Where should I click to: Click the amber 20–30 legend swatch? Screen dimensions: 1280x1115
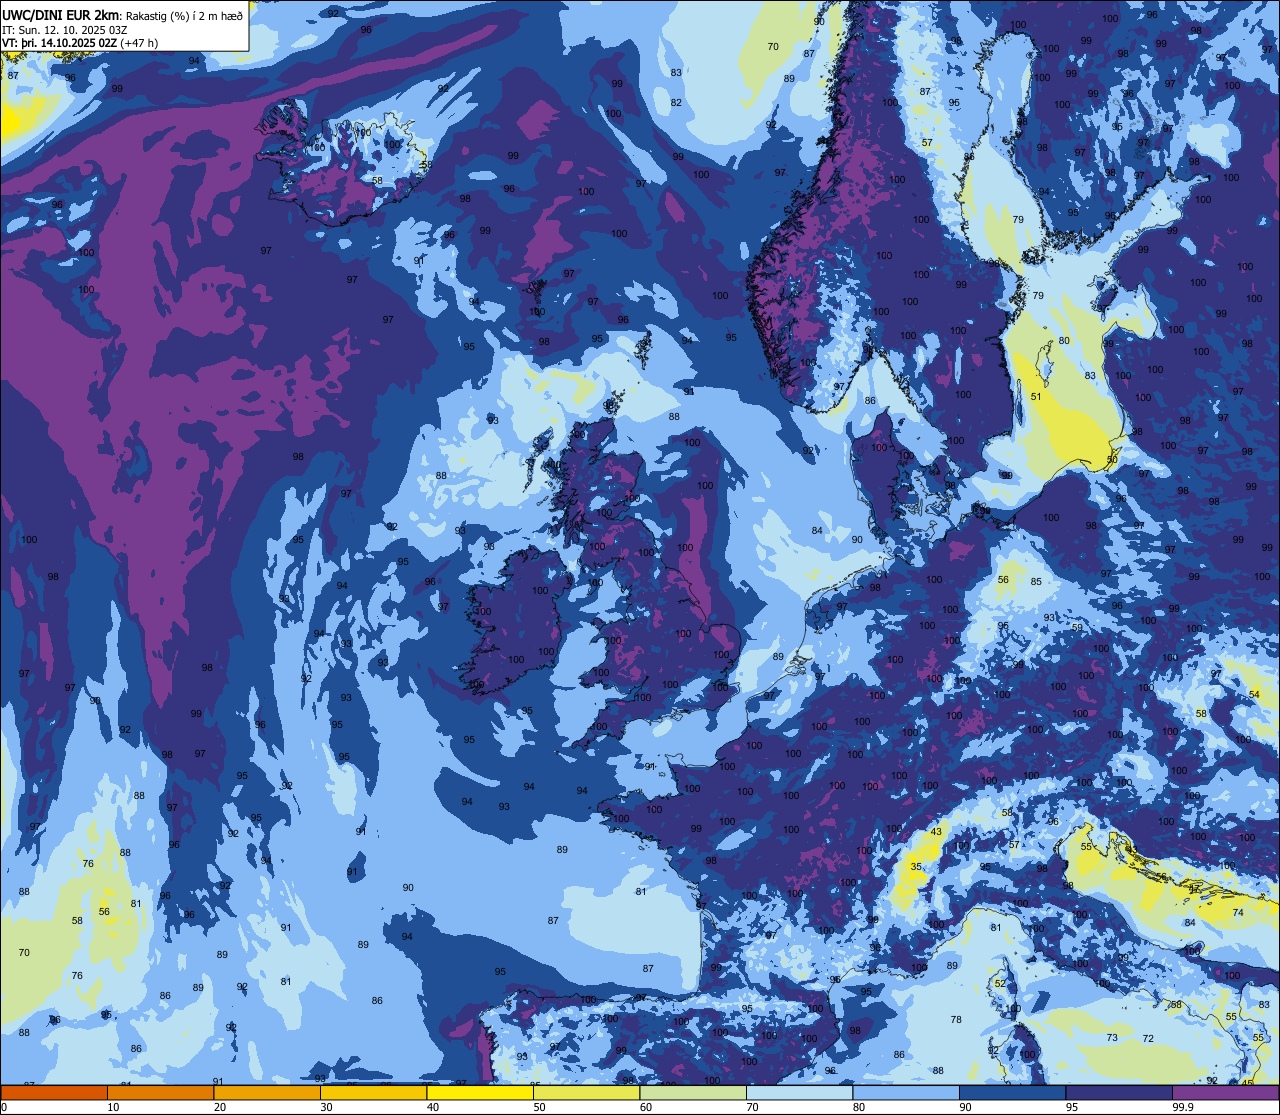click(x=267, y=1093)
